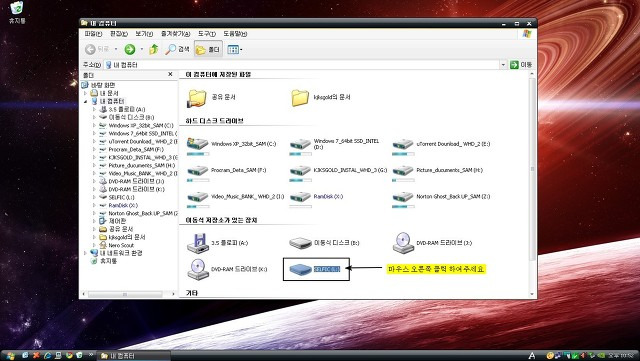Select the DVD-RAM drive (K:) icon
Image resolution: width=640 pixels, height=361 pixels.
coord(198,269)
